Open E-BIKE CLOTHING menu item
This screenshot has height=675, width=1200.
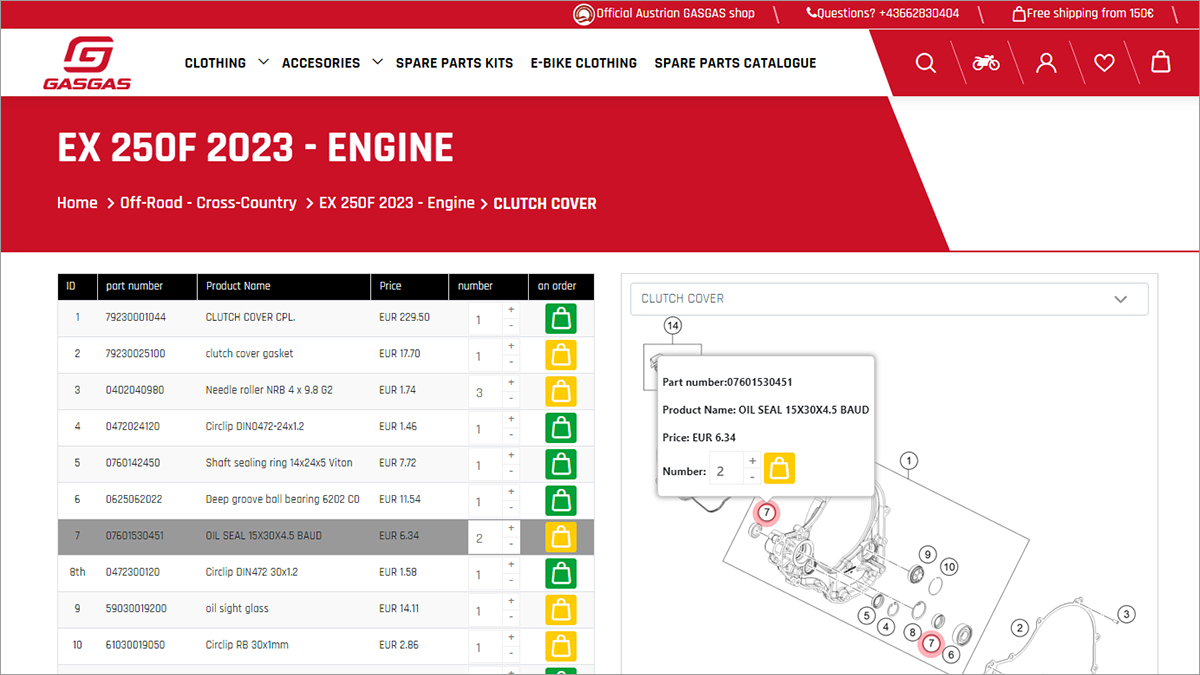[584, 63]
